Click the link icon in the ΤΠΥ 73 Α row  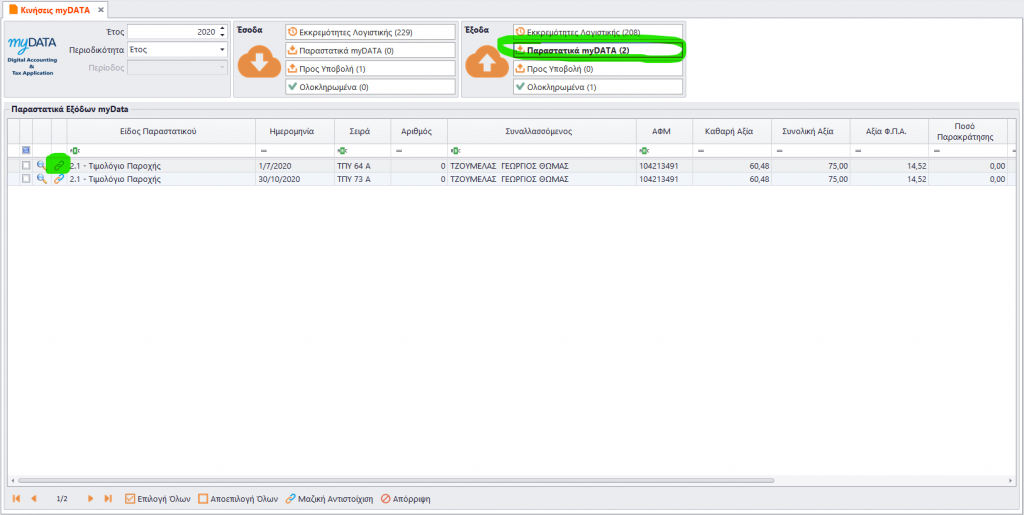coord(59,179)
